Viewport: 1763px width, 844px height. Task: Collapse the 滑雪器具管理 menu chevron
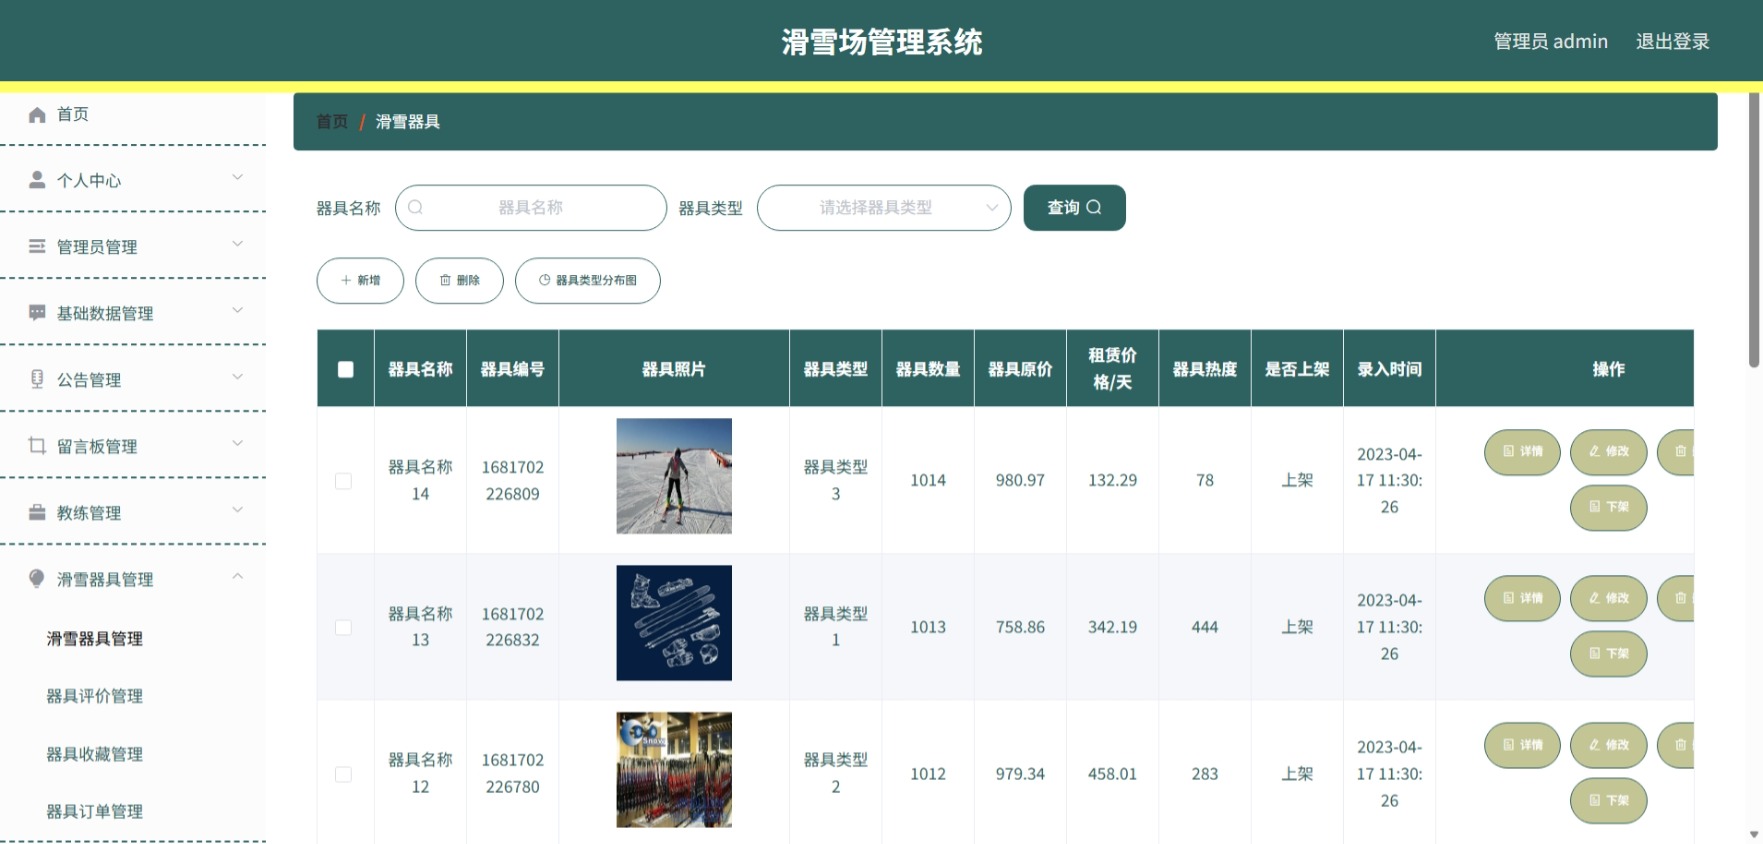[238, 577]
